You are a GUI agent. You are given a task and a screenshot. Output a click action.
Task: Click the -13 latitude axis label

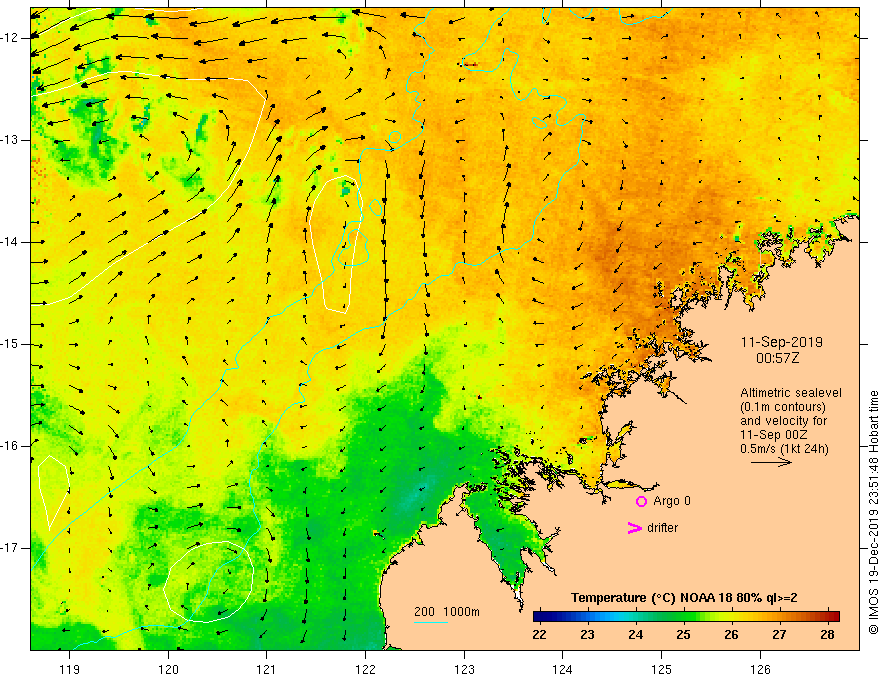(x=10, y=140)
